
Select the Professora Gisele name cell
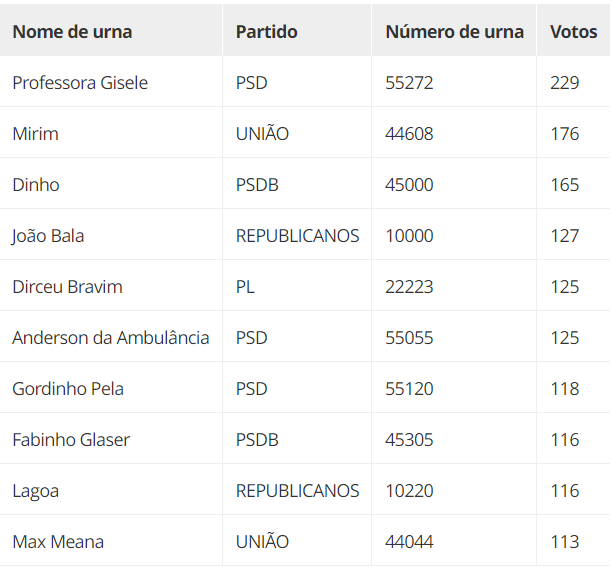[x=80, y=83]
